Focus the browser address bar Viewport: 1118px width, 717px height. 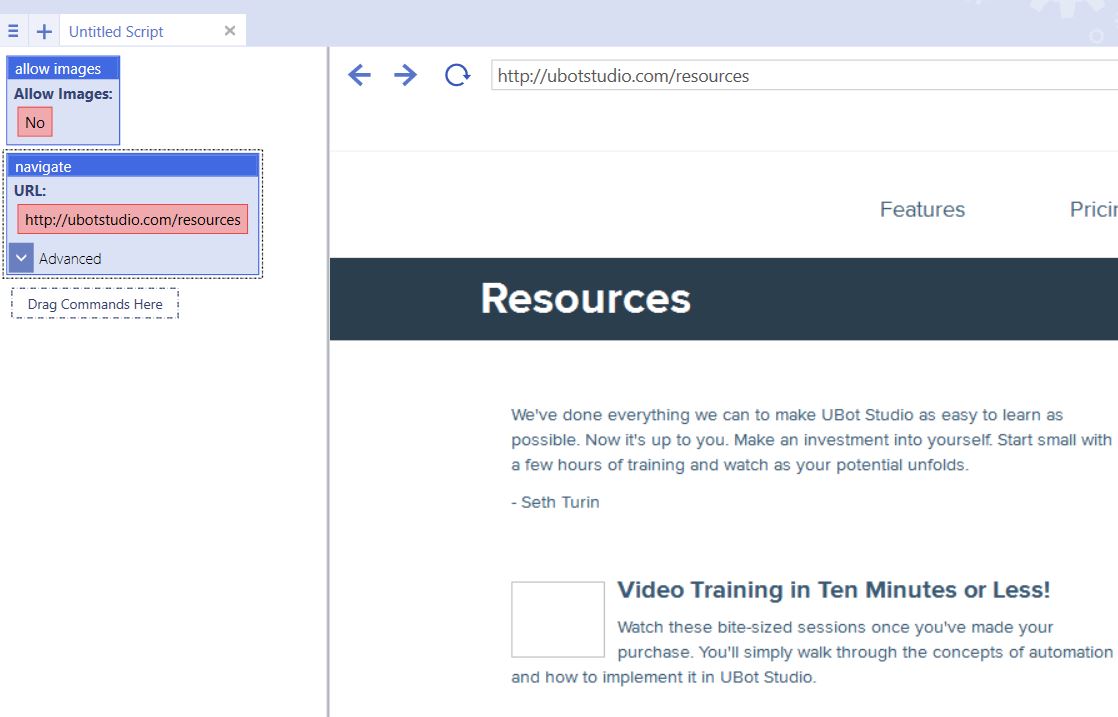click(x=804, y=76)
